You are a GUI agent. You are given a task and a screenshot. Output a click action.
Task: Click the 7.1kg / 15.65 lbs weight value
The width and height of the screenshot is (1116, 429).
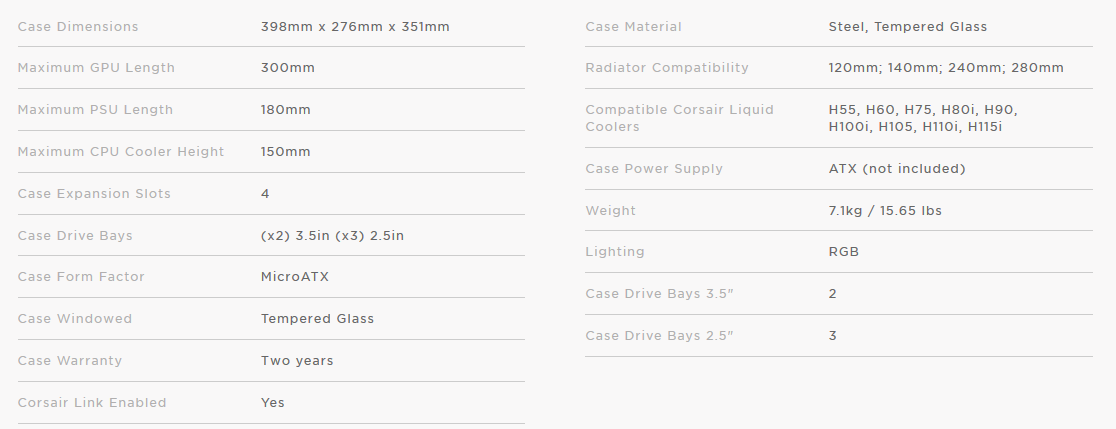pos(885,211)
